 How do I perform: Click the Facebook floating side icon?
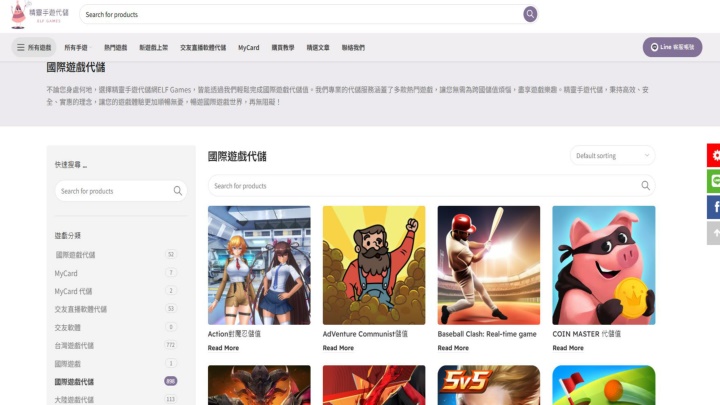pos(714,207)
